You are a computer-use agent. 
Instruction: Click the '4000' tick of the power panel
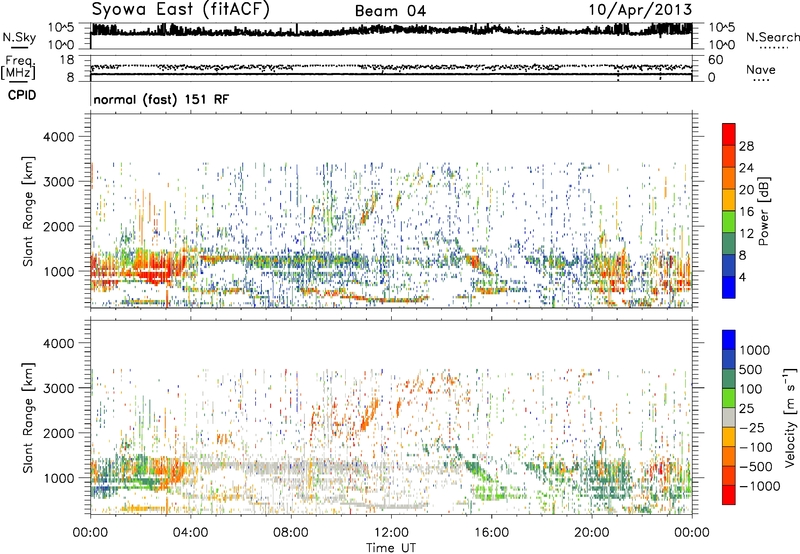58,137
